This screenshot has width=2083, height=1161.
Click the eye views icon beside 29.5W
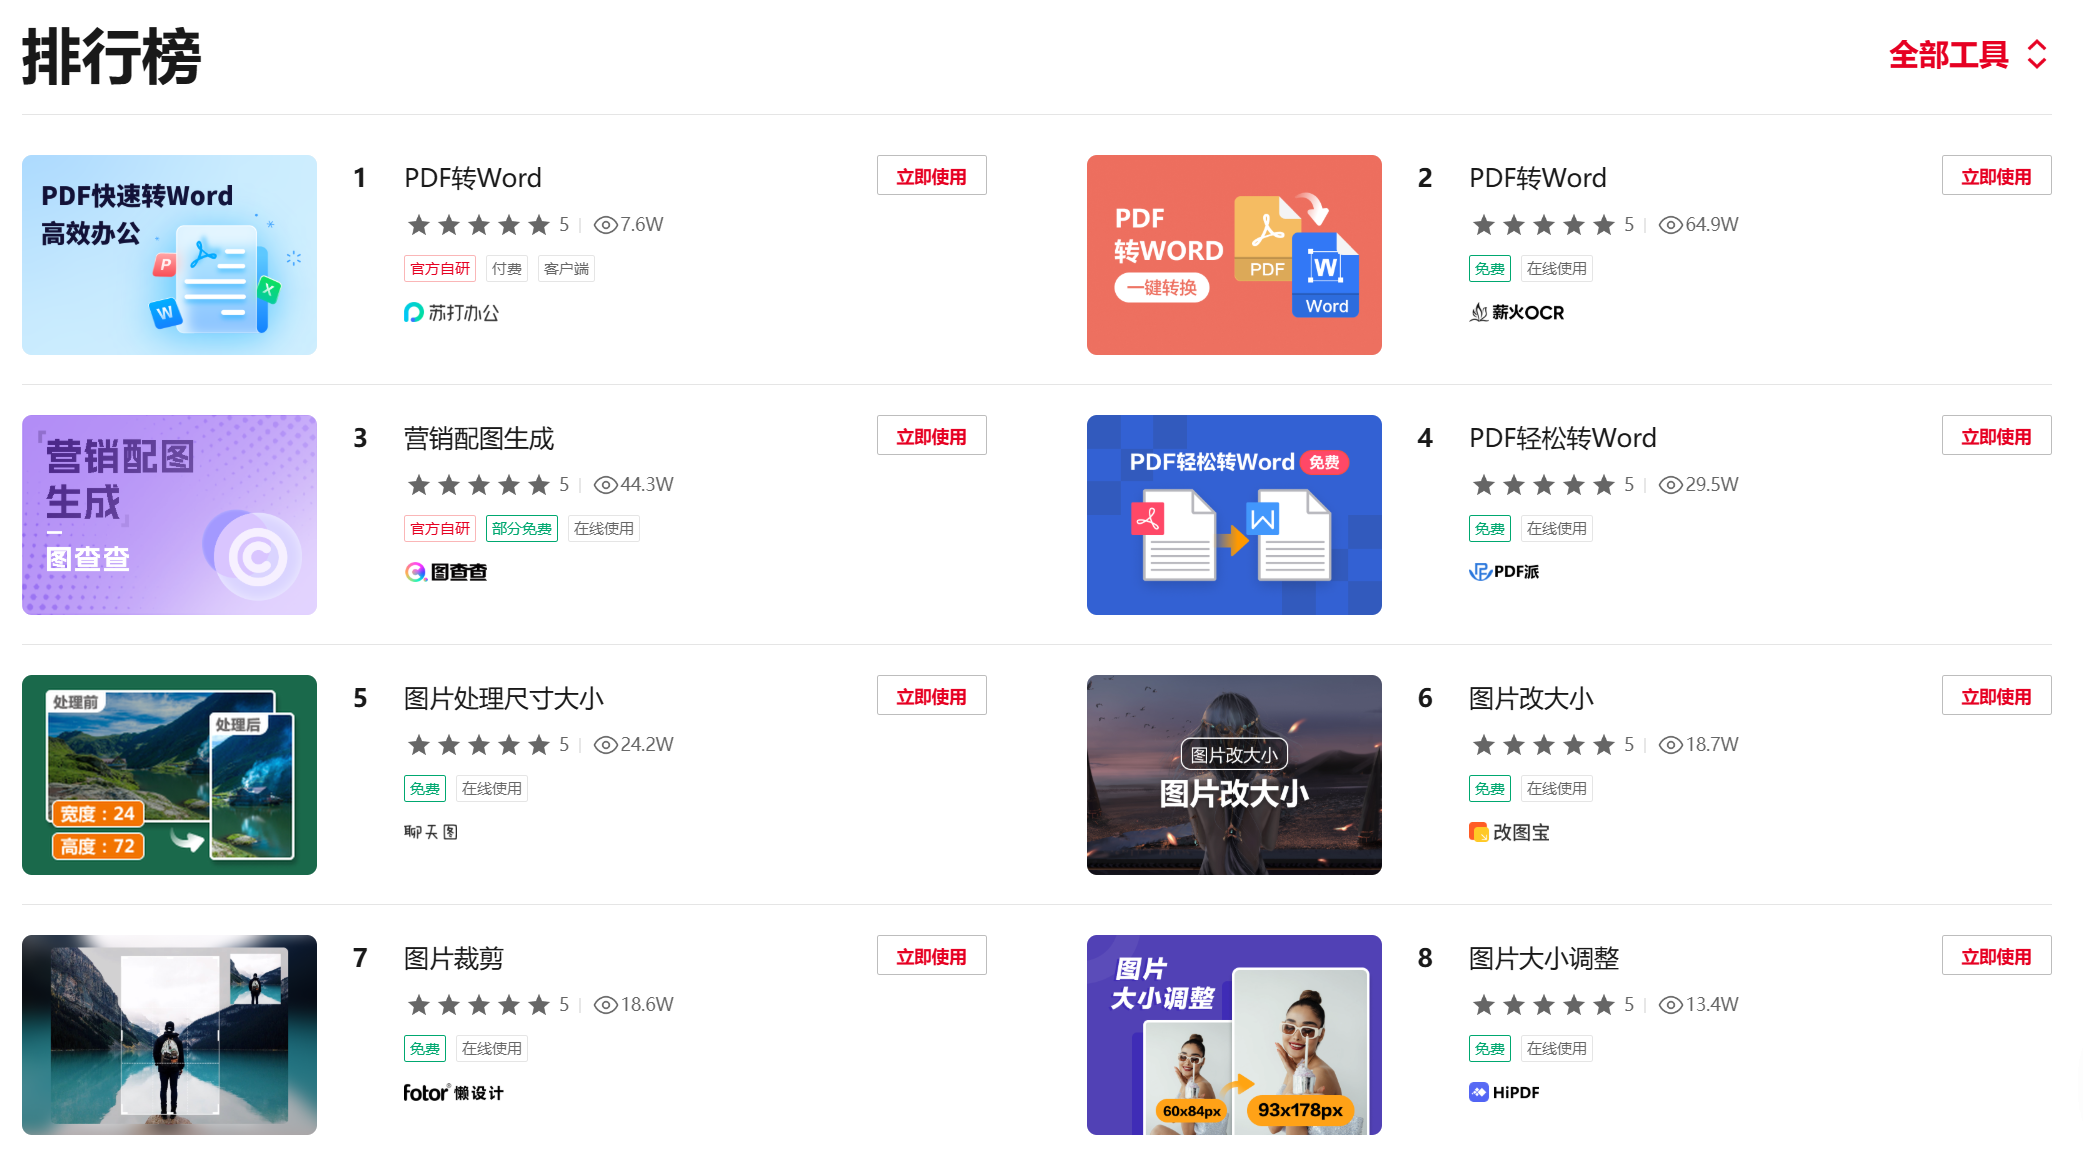click(1670, 485)
